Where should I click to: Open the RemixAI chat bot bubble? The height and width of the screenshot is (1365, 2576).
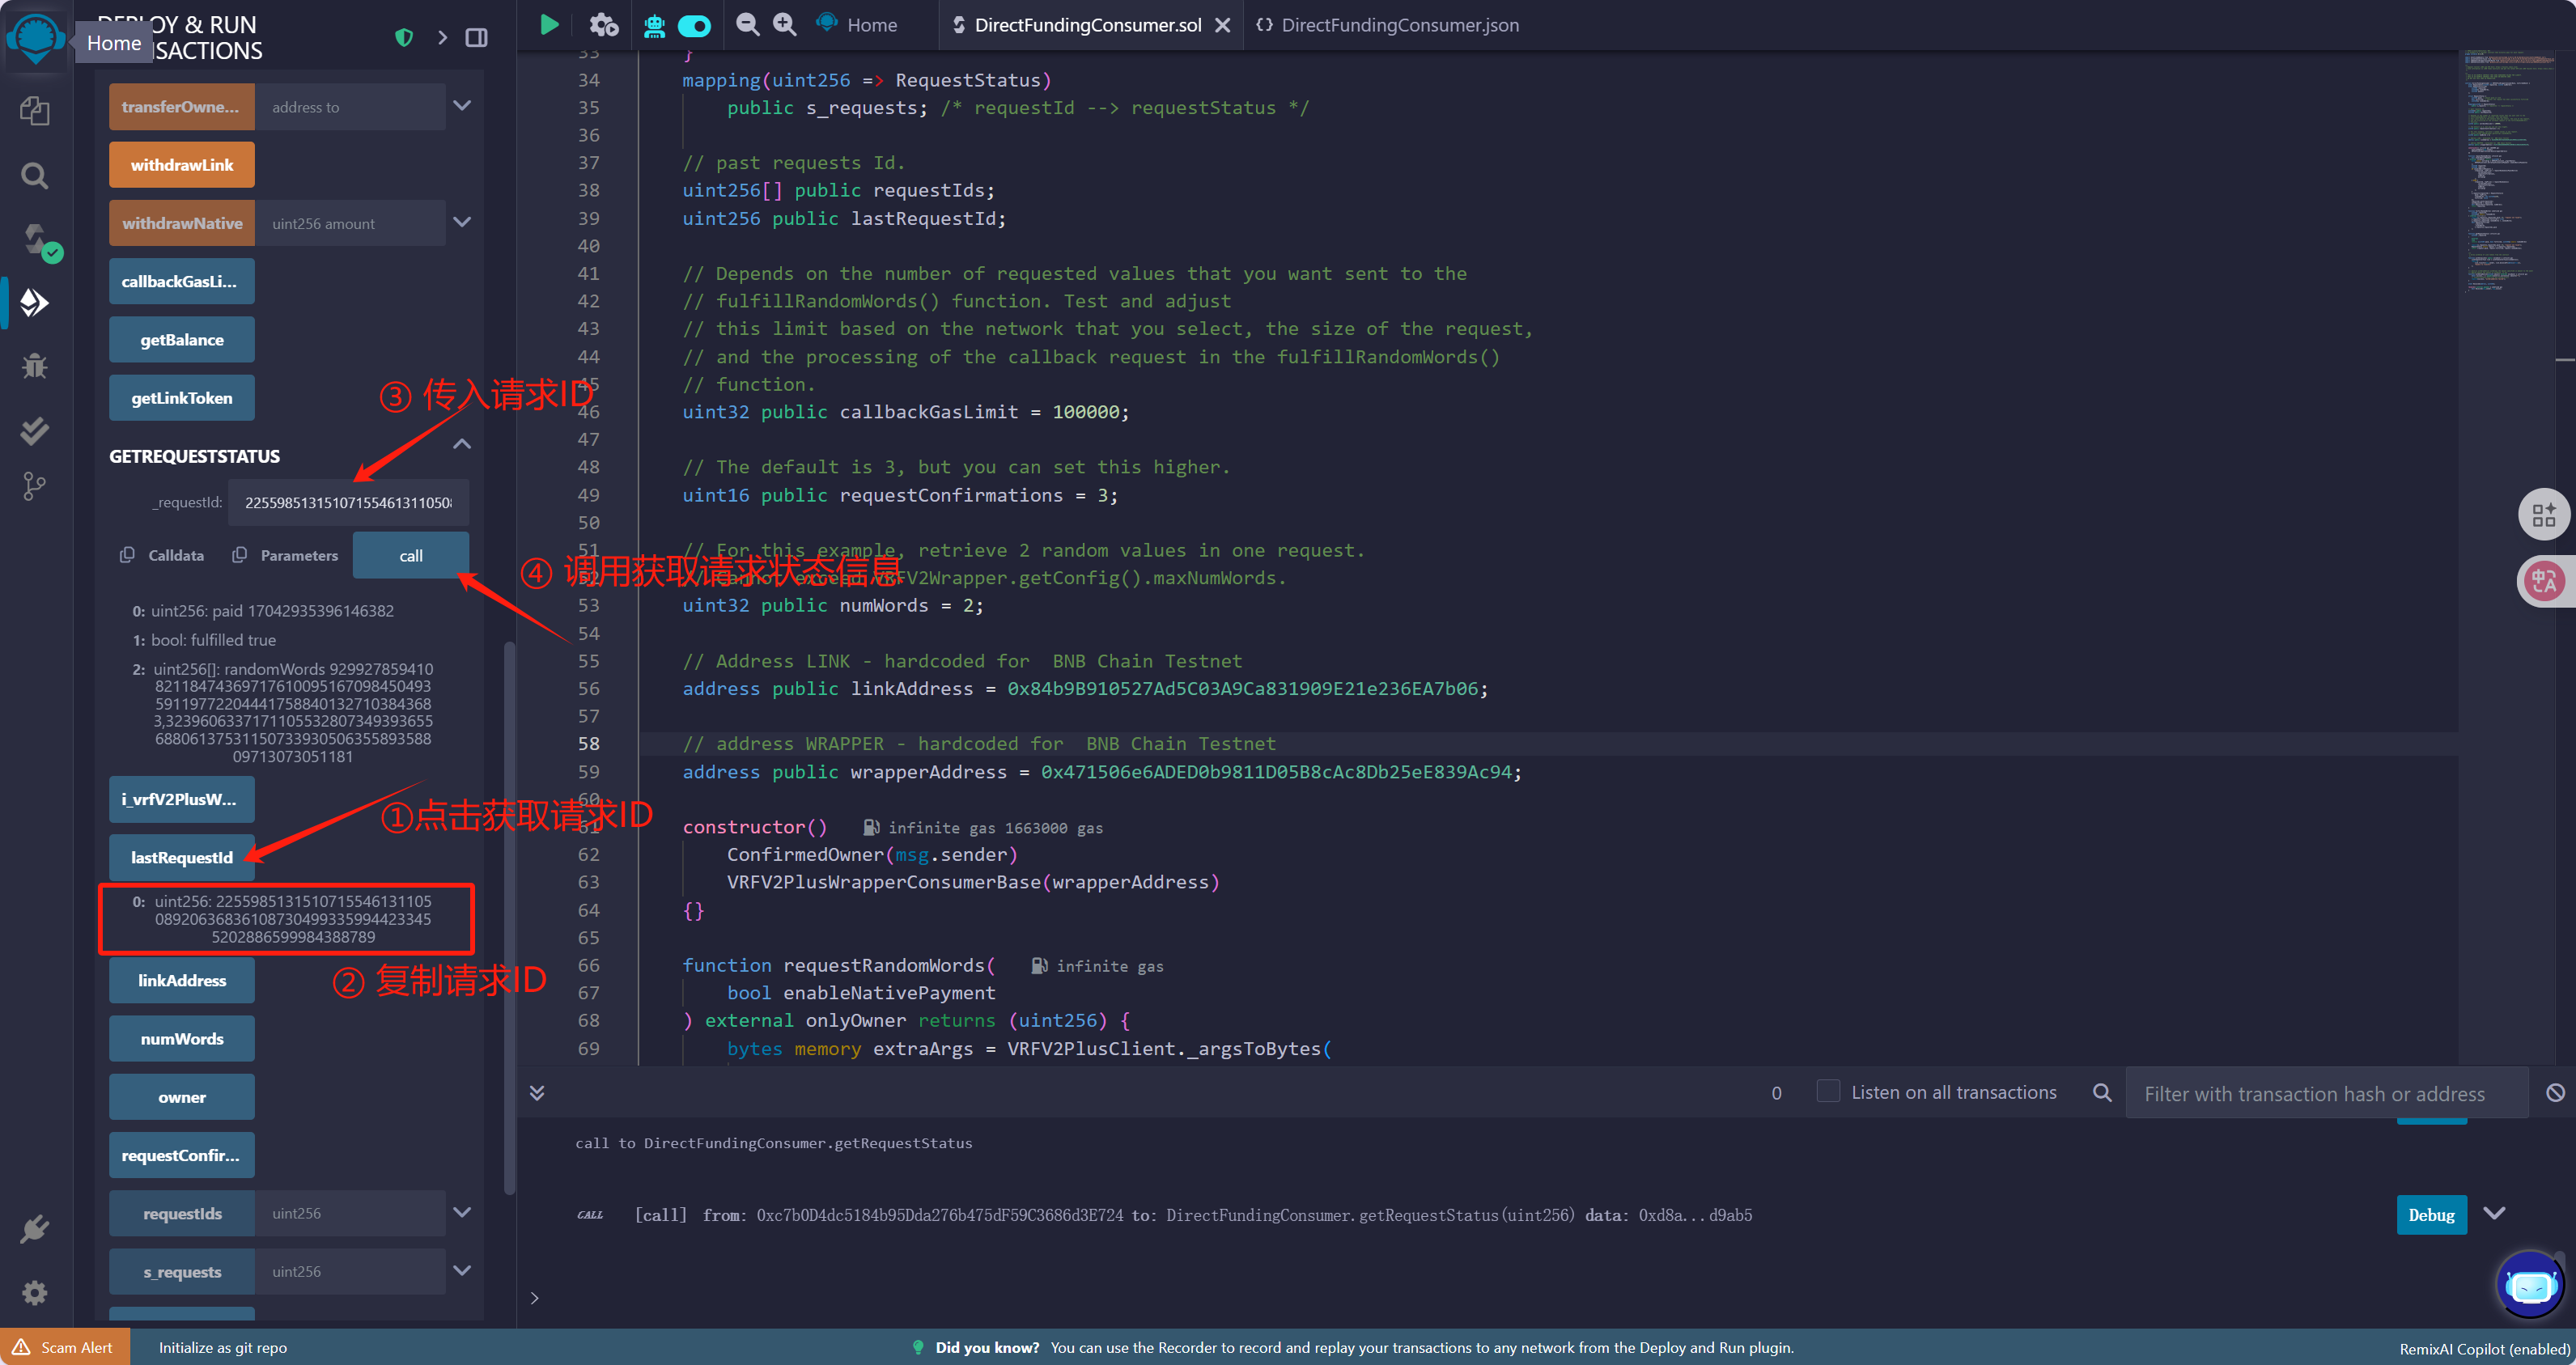[x=2530, y=1285]
